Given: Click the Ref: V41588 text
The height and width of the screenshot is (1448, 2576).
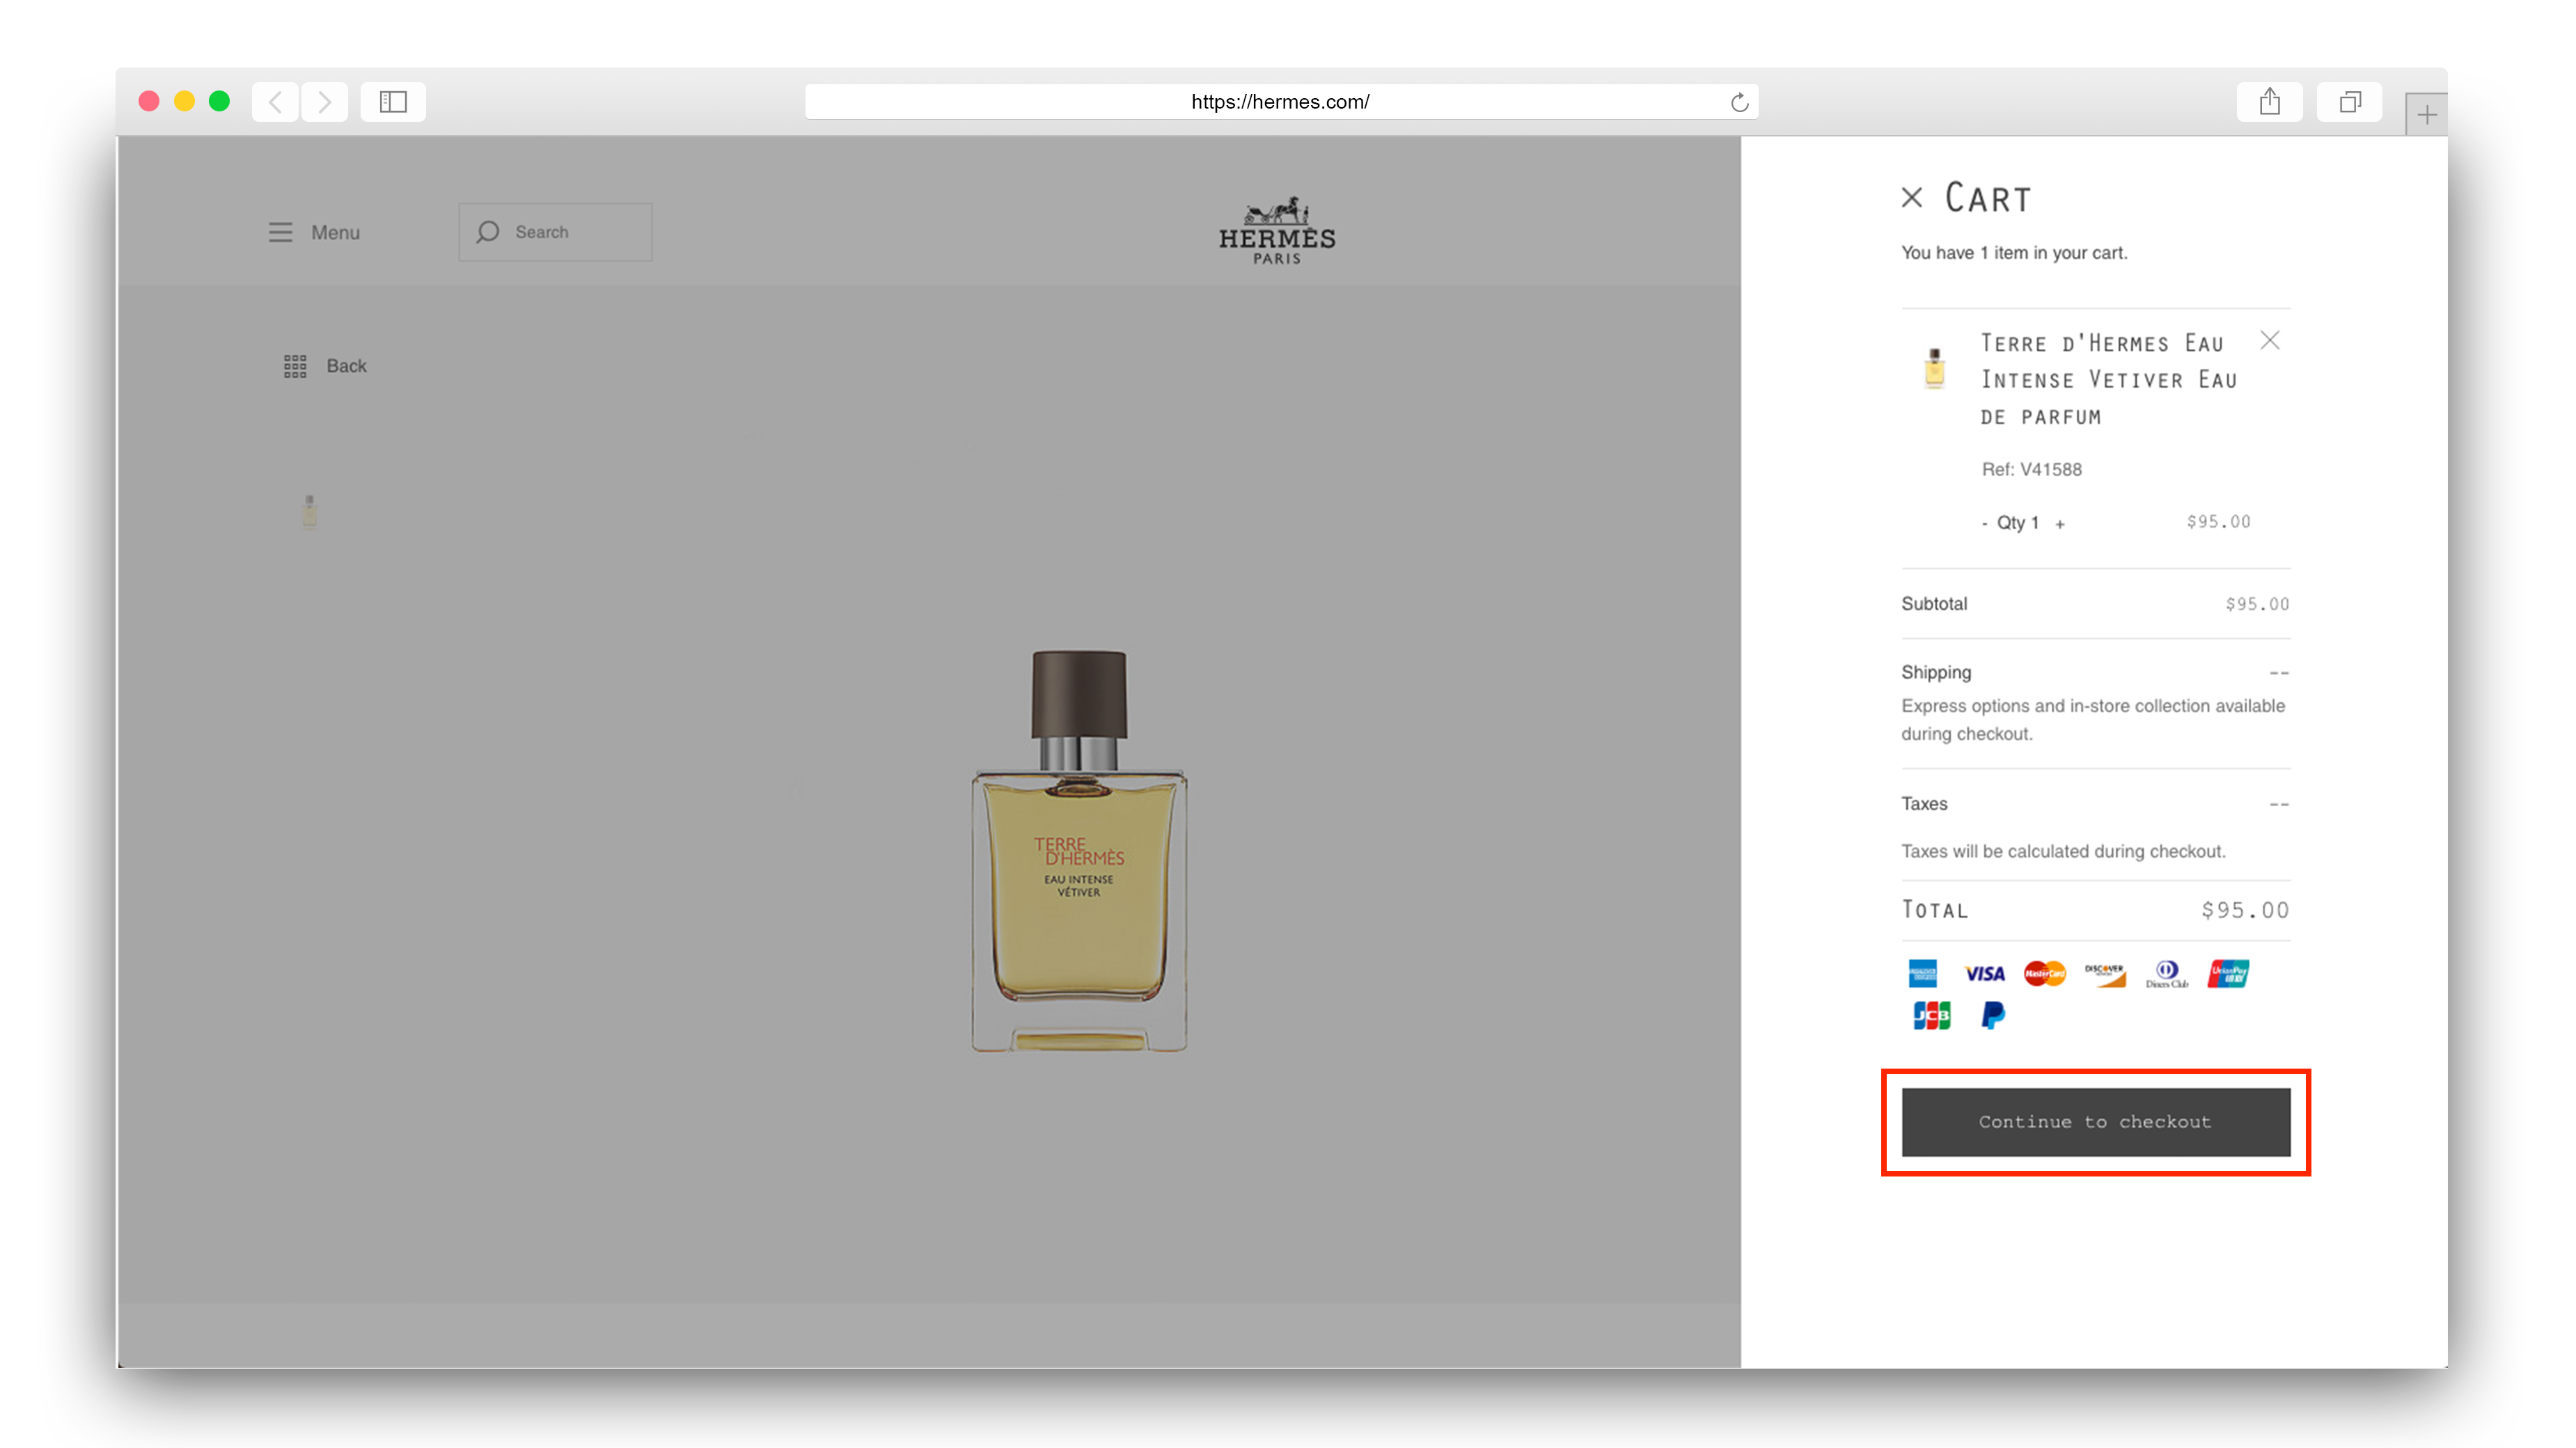Looking at the screenshot, I should coord(2031,469).
